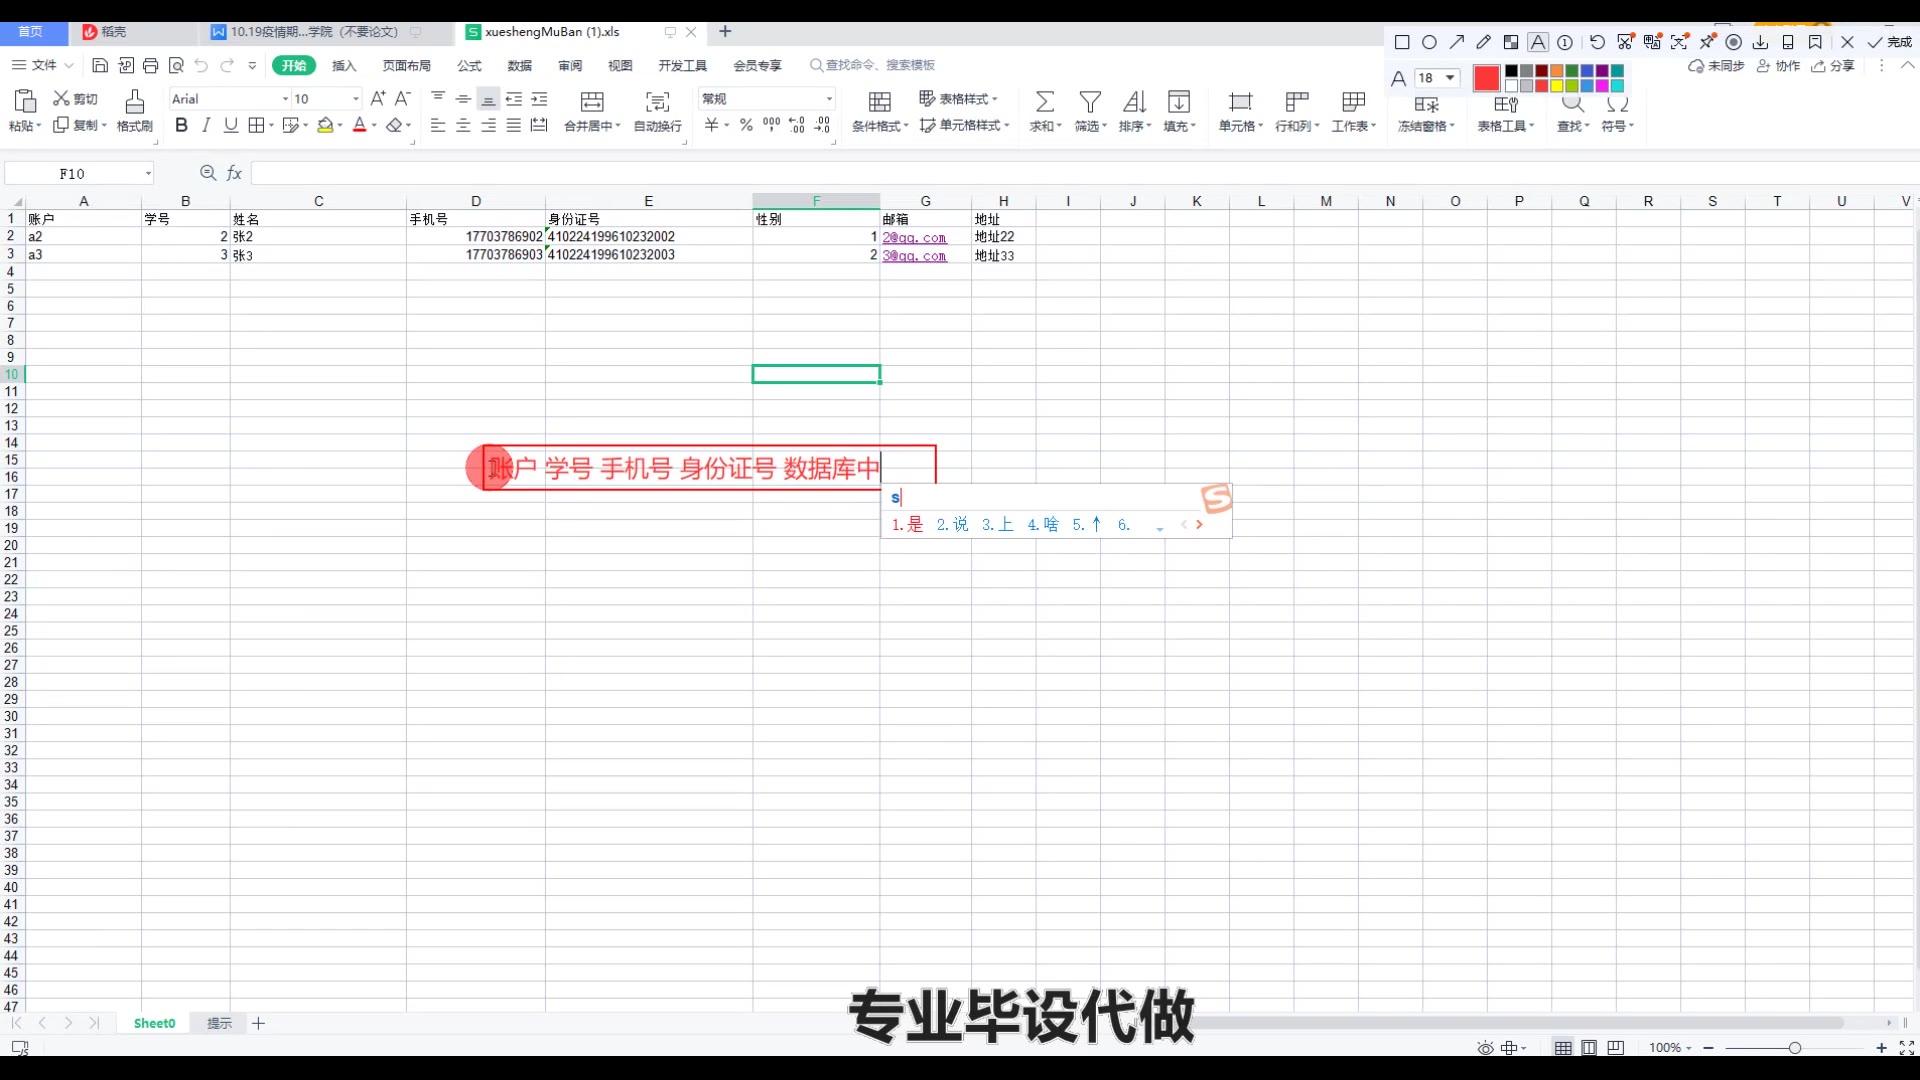Select the rectangle annotation tool
Viewport: 1920px width, 1080px height.
(1402, 42)
